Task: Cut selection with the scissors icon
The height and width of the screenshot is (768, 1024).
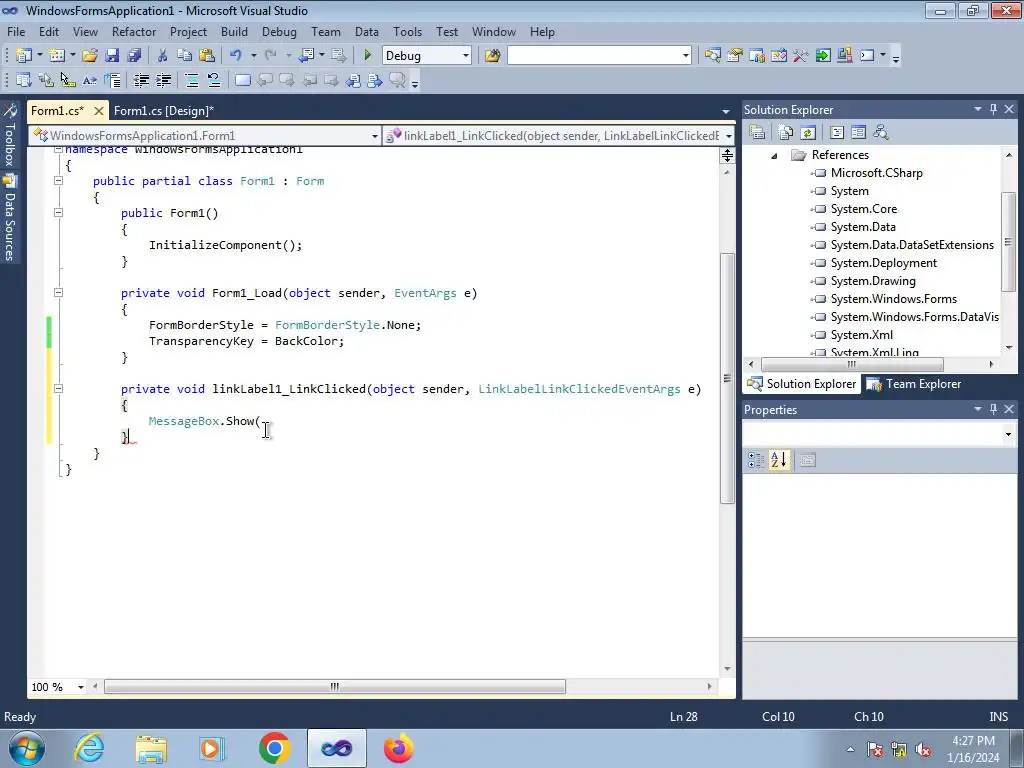Action: tap(163, 56)
